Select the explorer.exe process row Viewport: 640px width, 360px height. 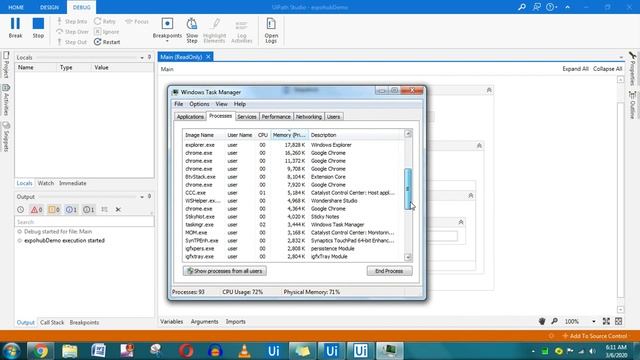point(293,145)
